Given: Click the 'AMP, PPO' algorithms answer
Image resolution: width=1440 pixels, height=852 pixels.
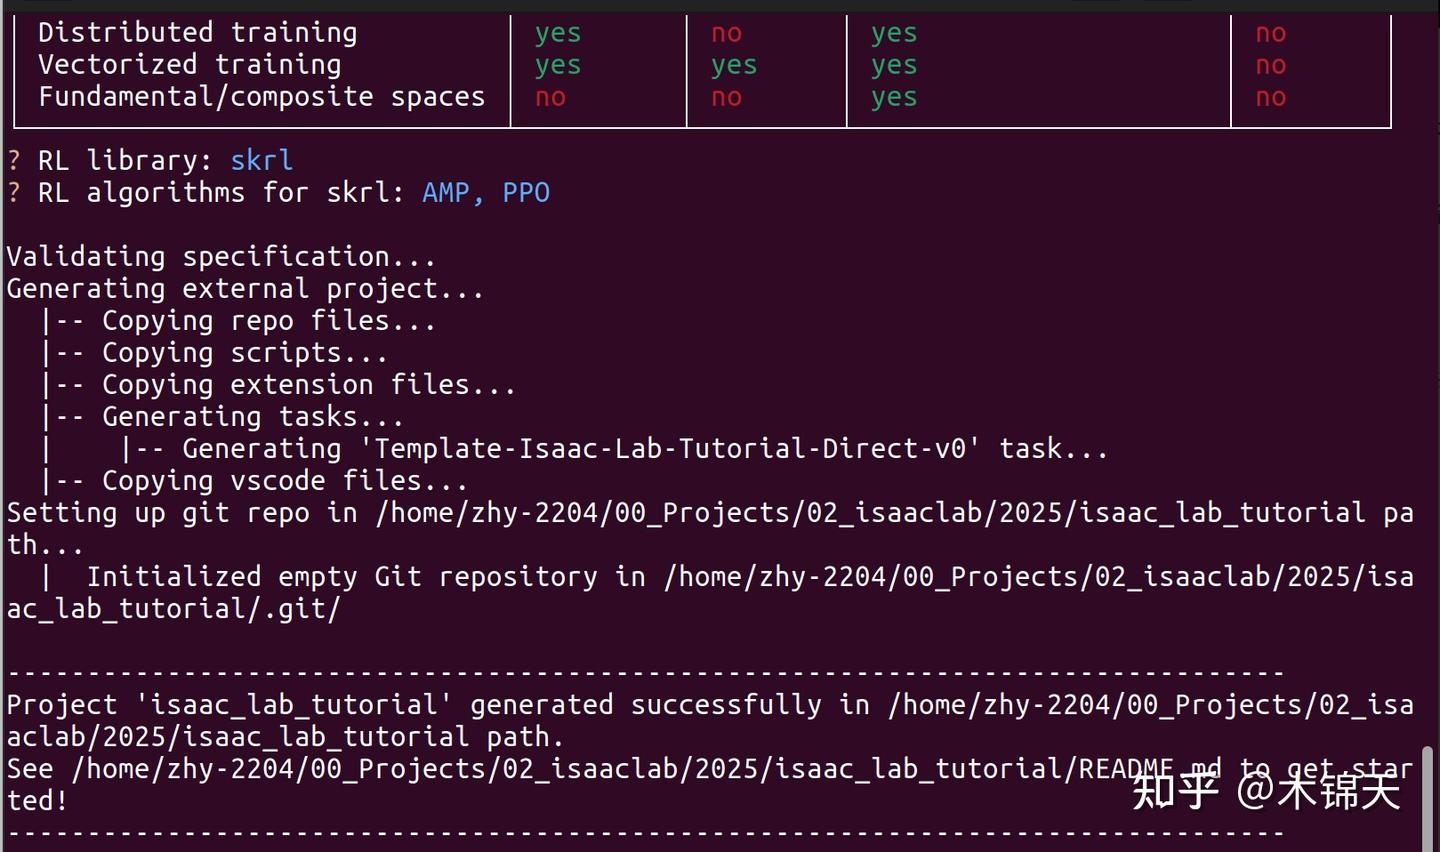Looking at the screenshot, I should [486, 192].
